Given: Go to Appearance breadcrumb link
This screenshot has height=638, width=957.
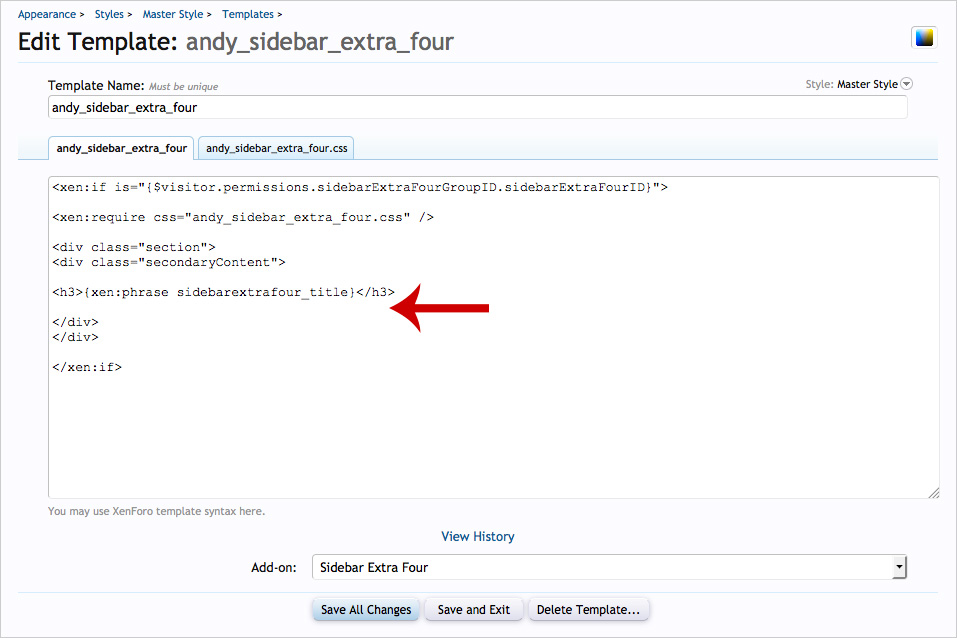Looking at the screenshot, I should coord(47,14).
